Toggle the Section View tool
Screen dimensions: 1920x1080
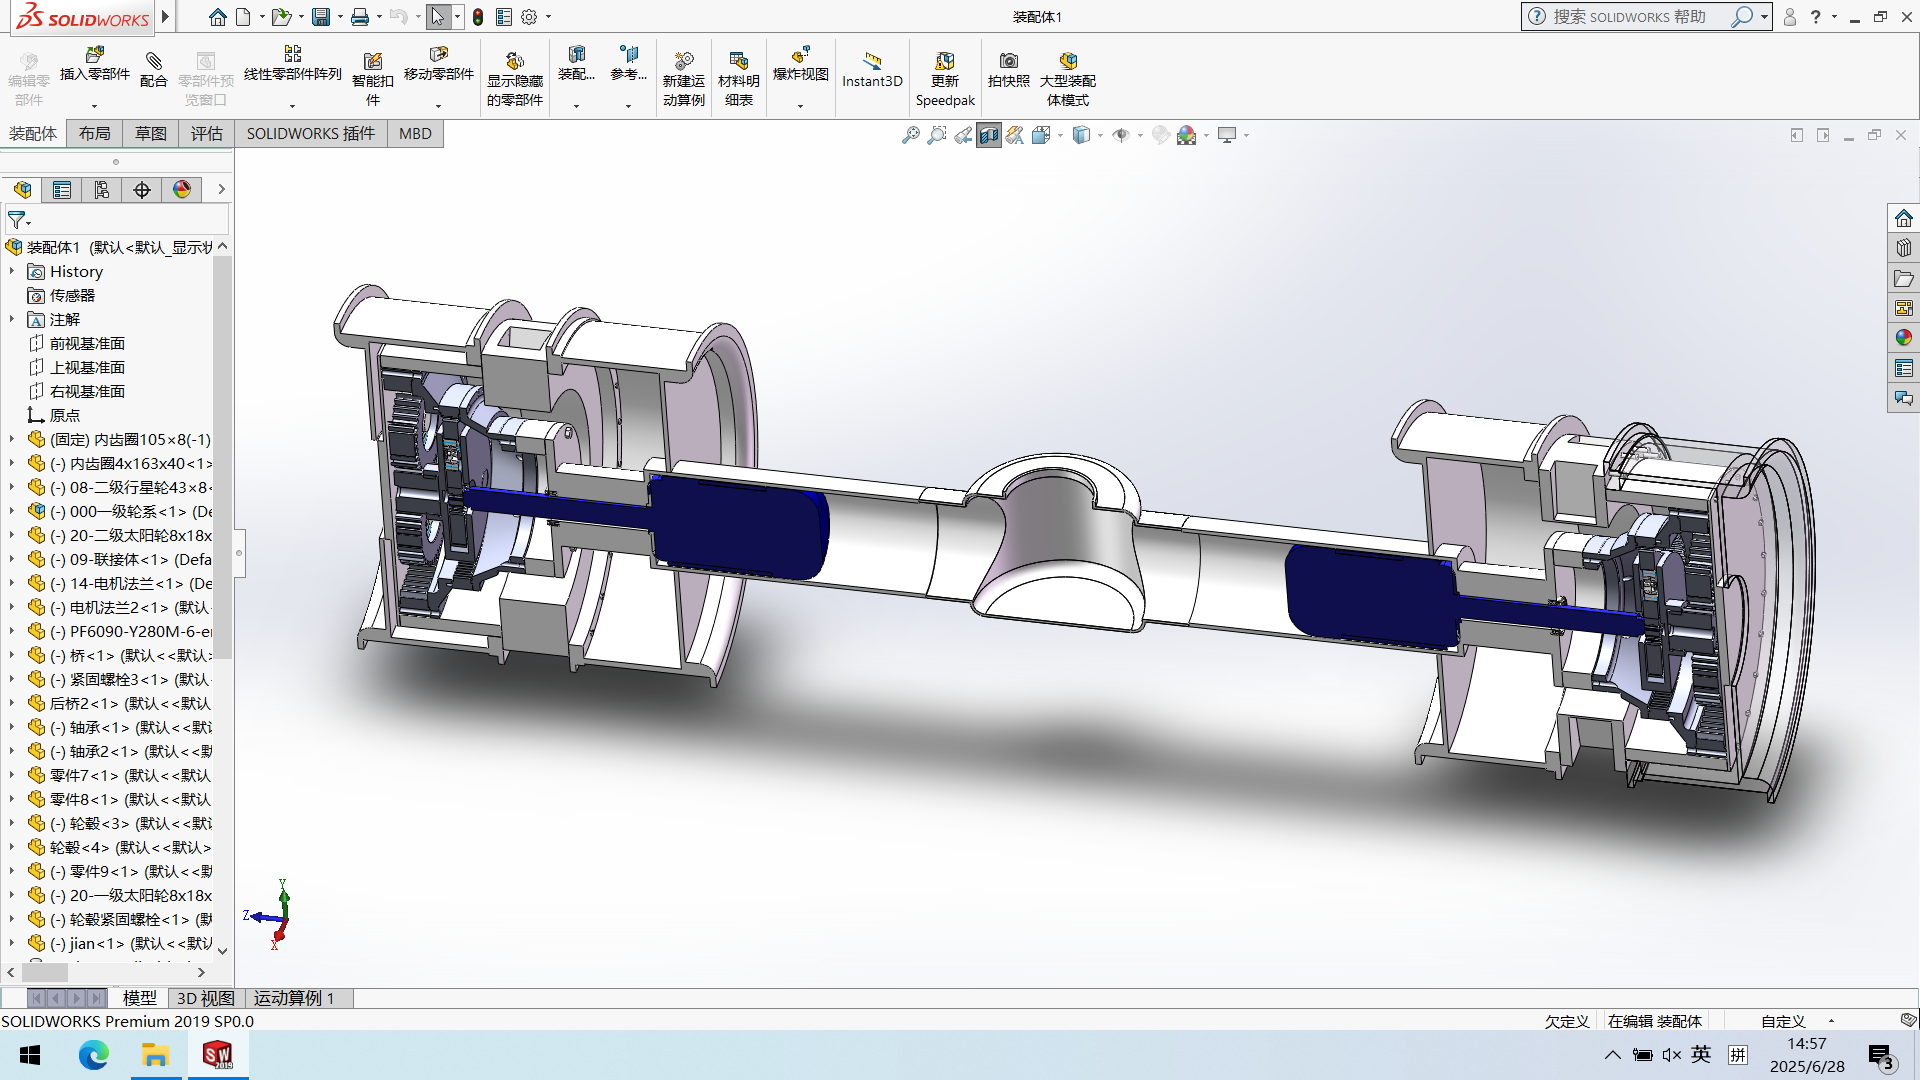pyautogui.click(x=989, y=135)
